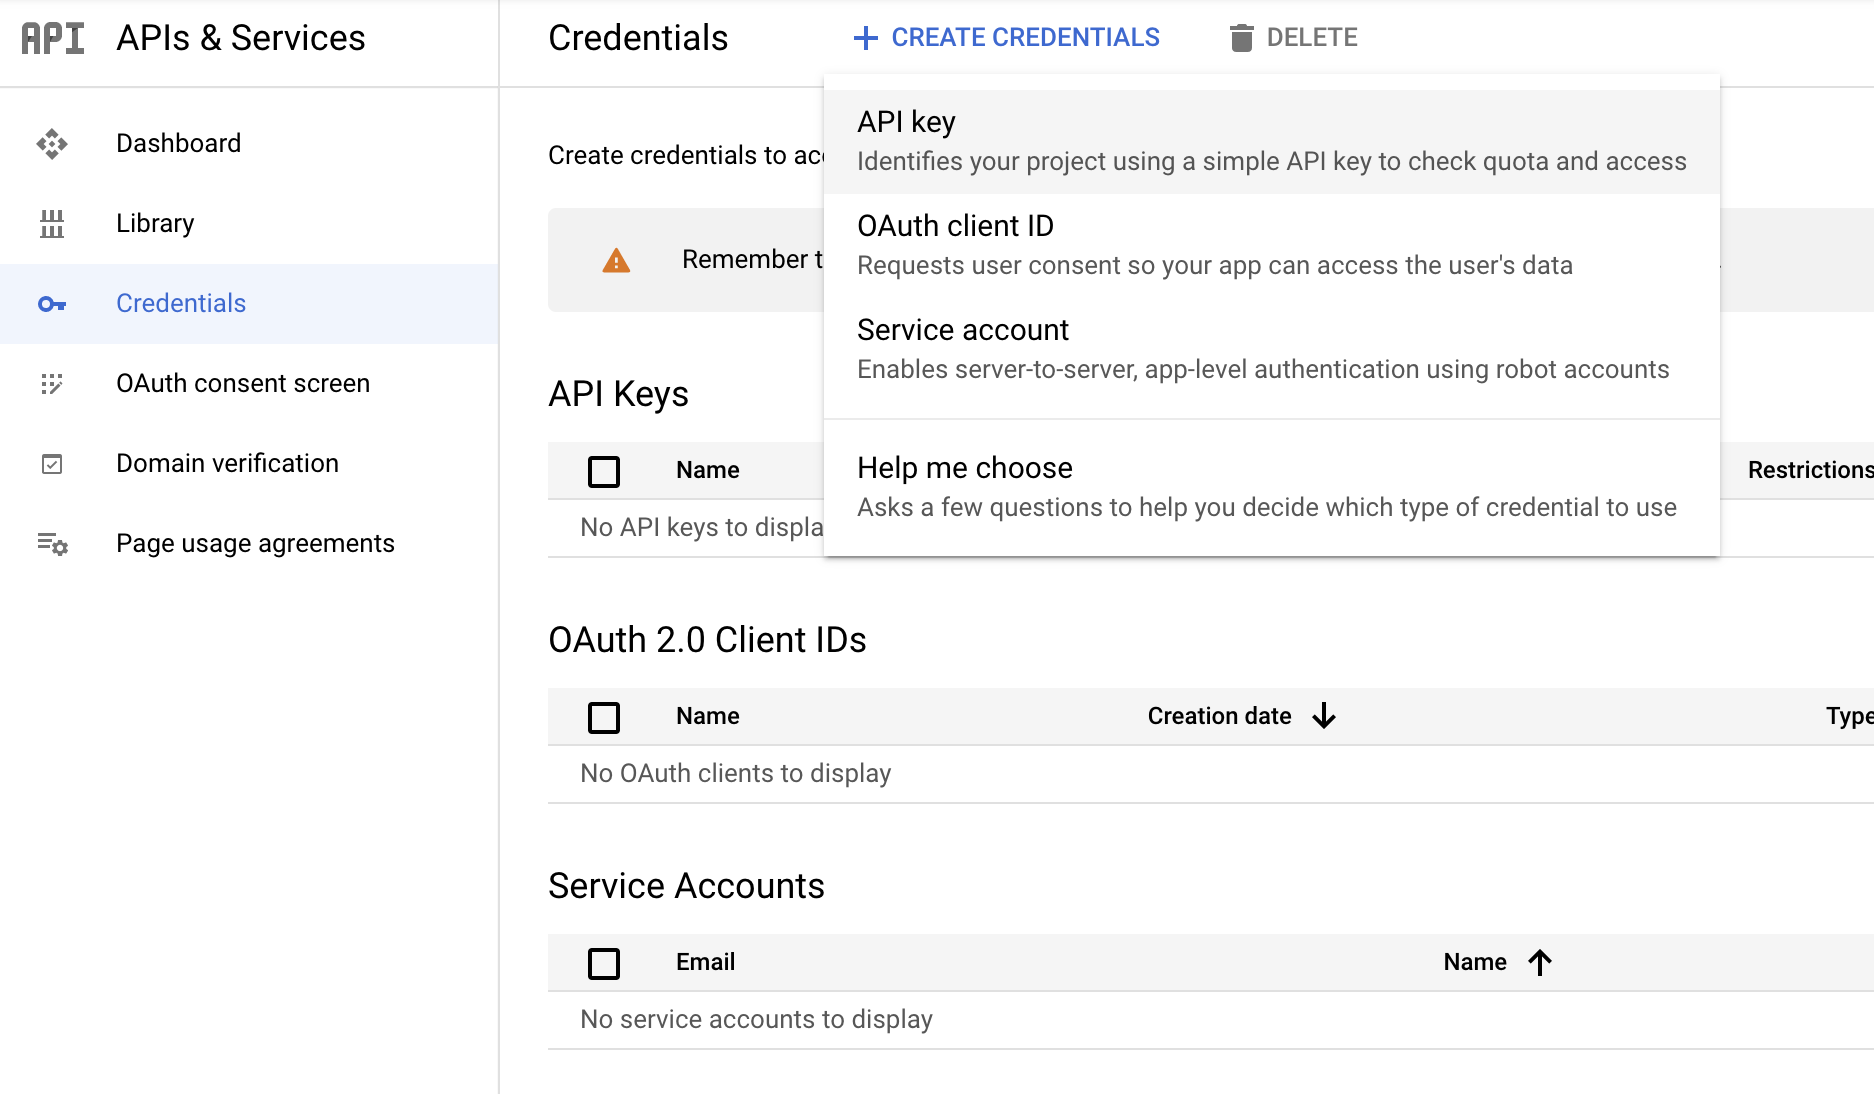Click the OAuth consent screen icon
Image resolution: width=1874 pixels, height=1094 pixels.
point(52,384)
